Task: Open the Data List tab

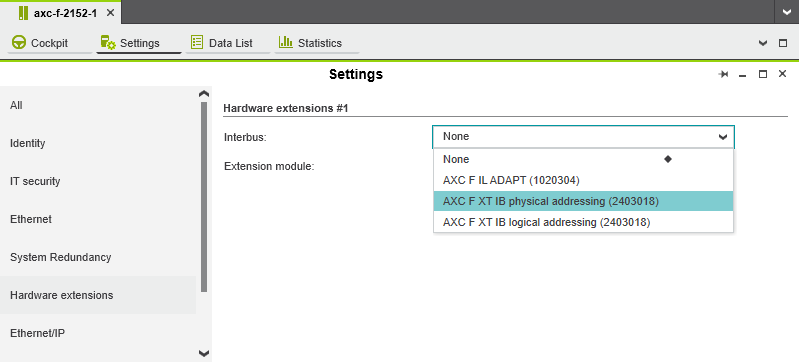Action: tap(227, 43)
